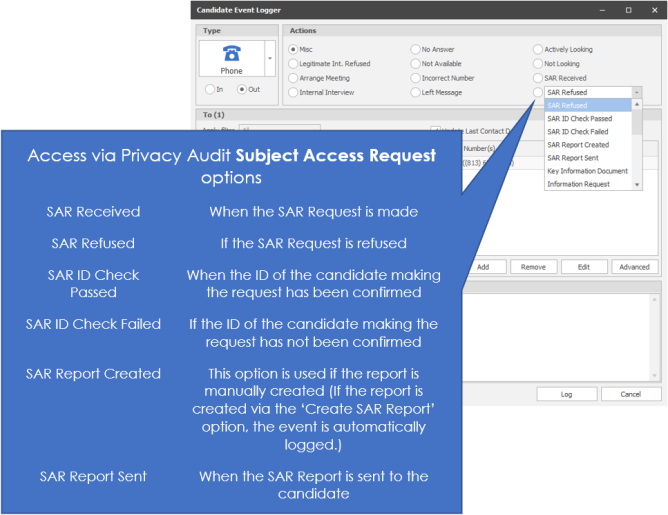This screenshot has width=668, height=515.
Task: Choose the Actively Looking option
Action: [538, 49]
